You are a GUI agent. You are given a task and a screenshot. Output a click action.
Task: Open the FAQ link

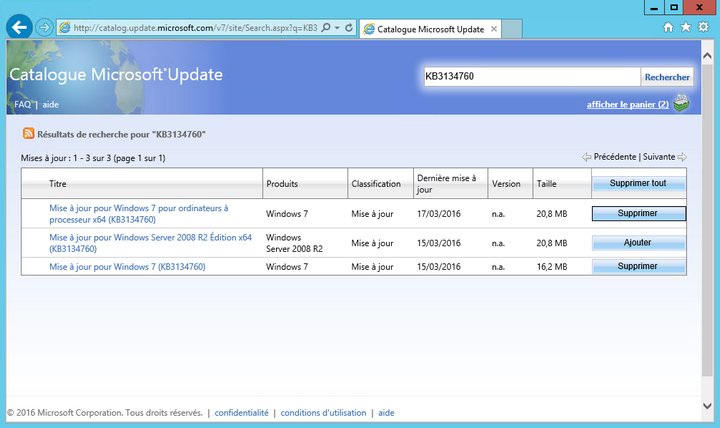pos(22,104)
